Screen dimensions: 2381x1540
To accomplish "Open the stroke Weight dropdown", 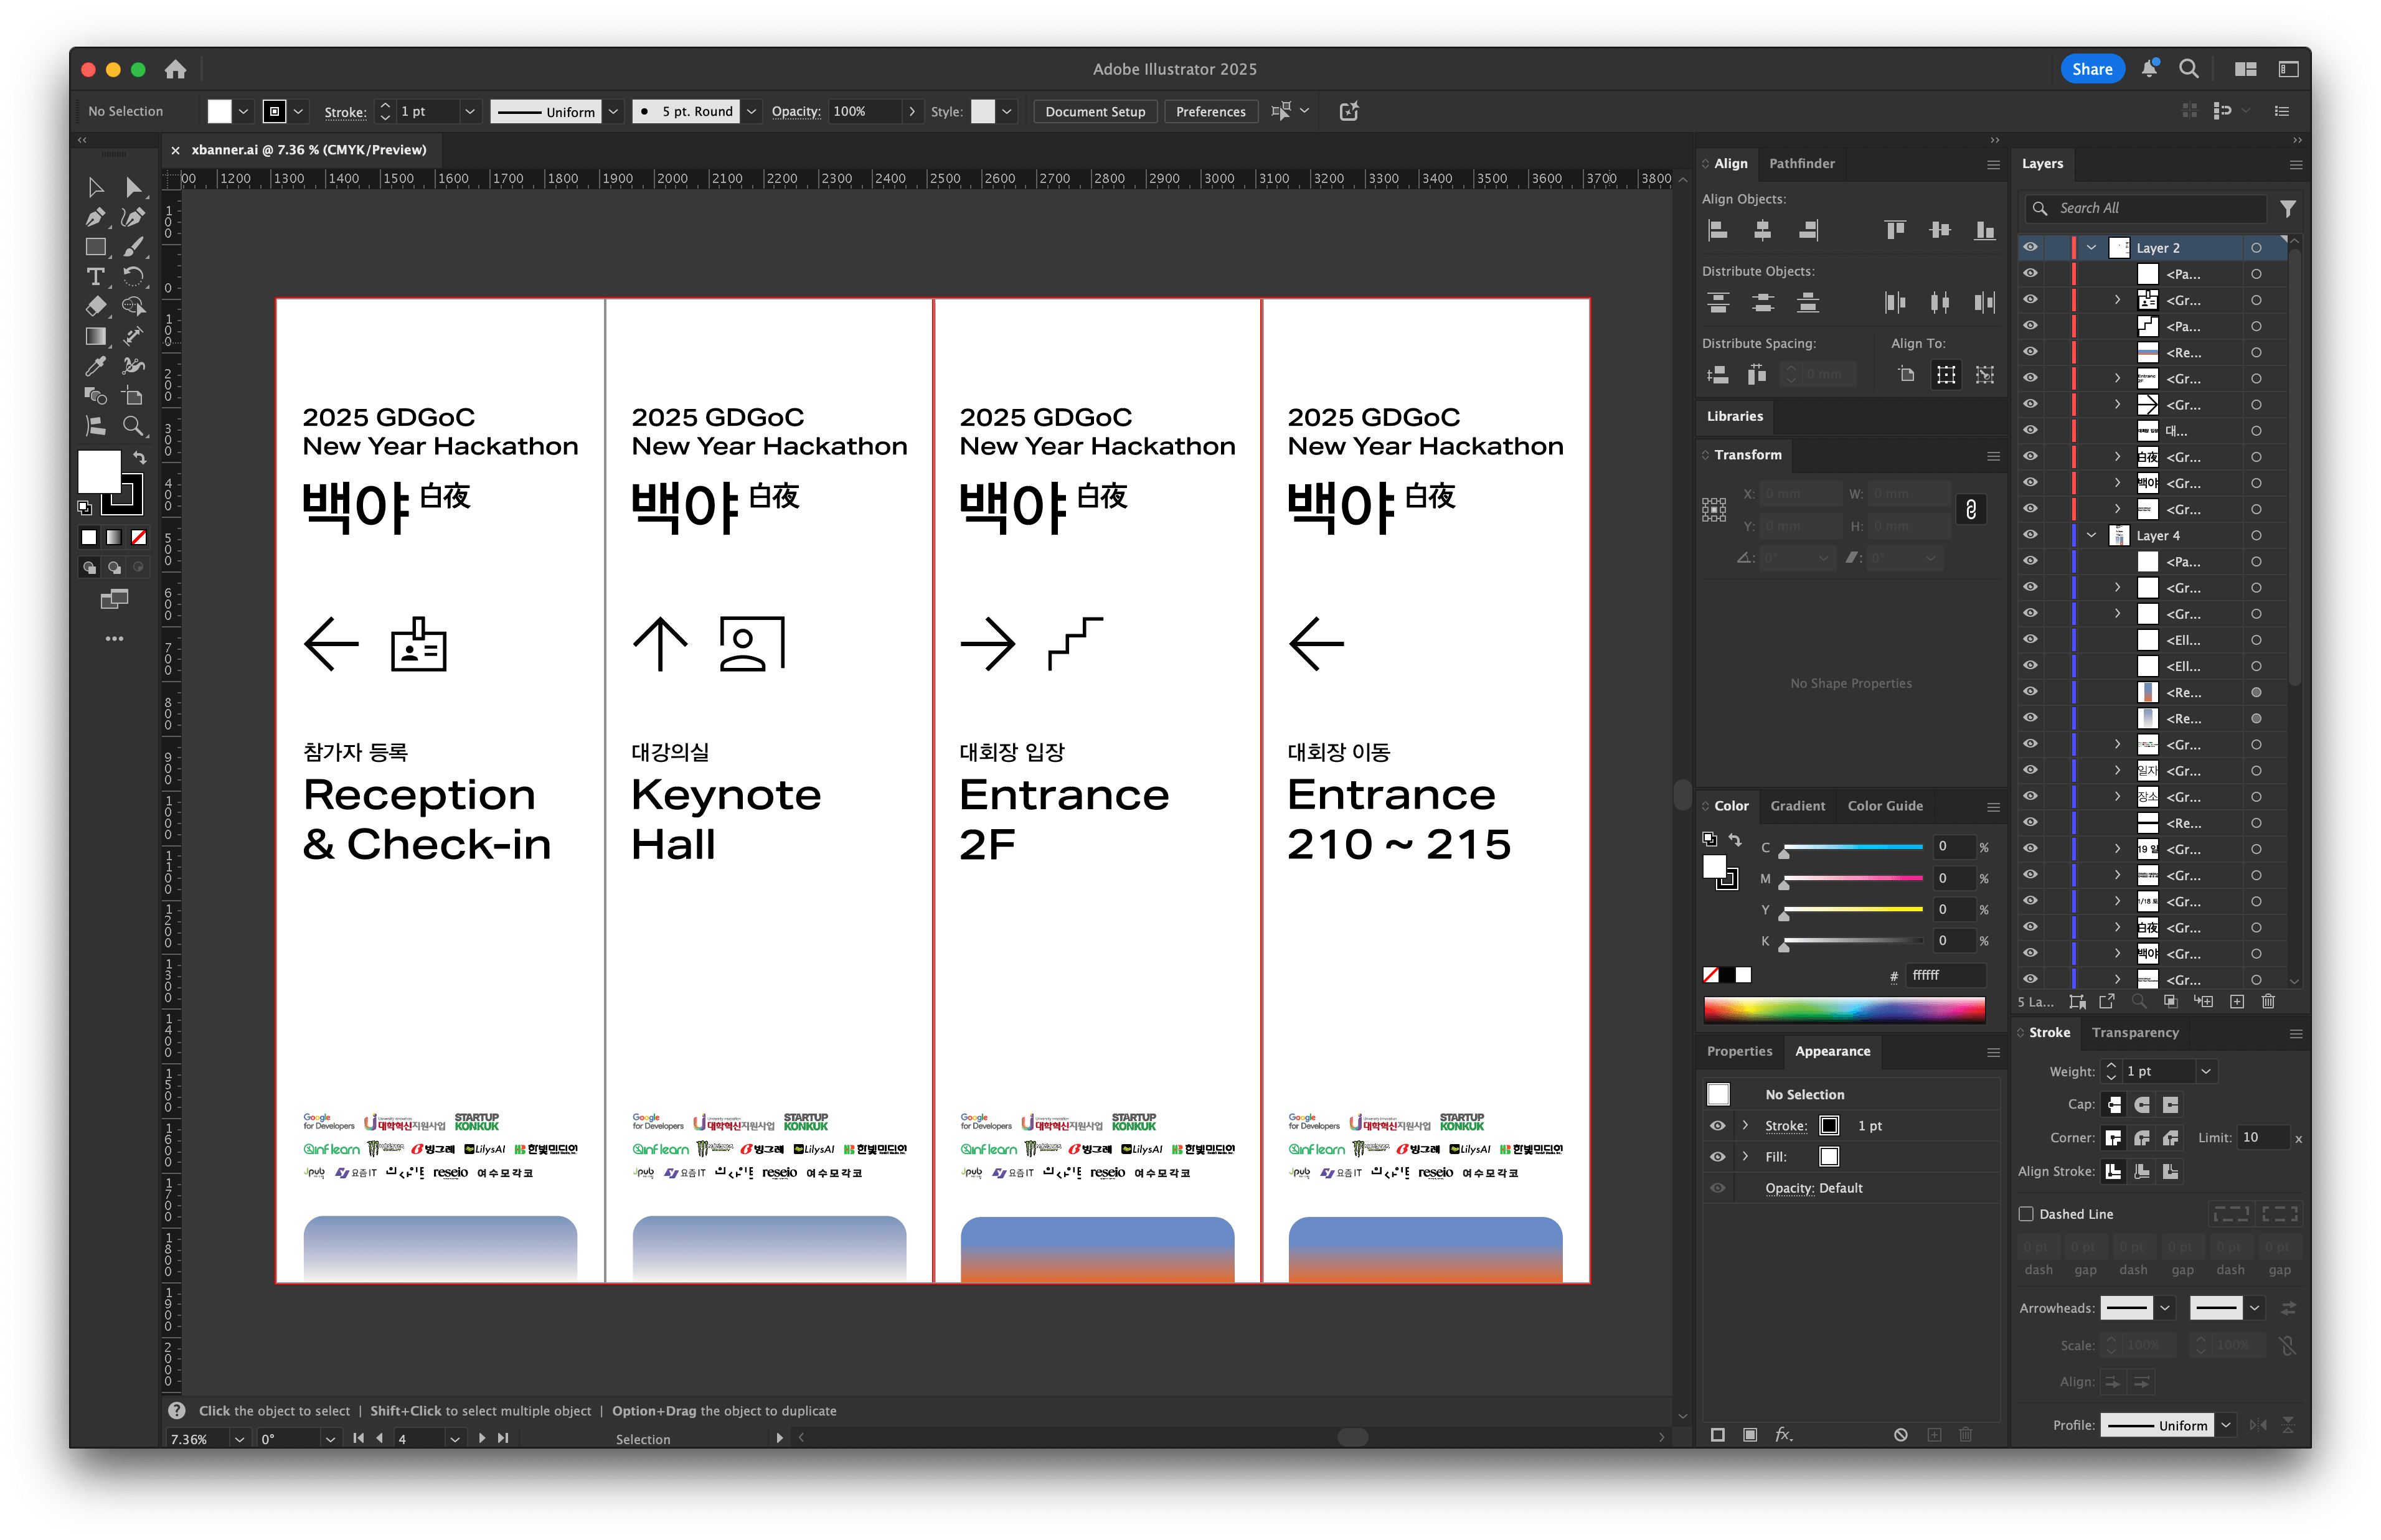I will (x=2207, y=1071).
